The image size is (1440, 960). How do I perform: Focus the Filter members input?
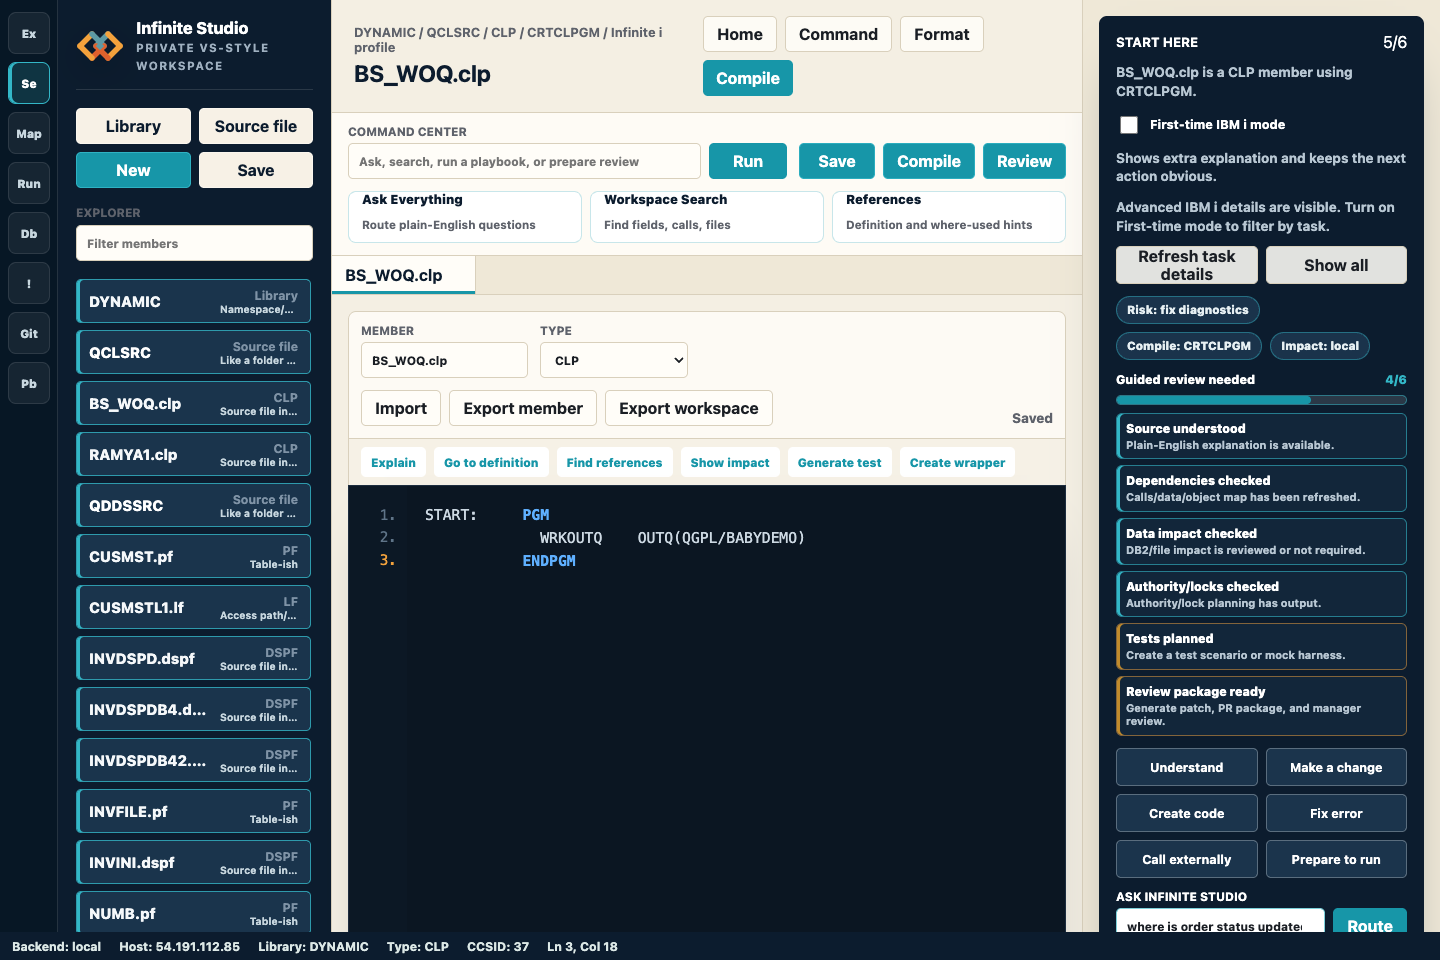click(194, 243)
